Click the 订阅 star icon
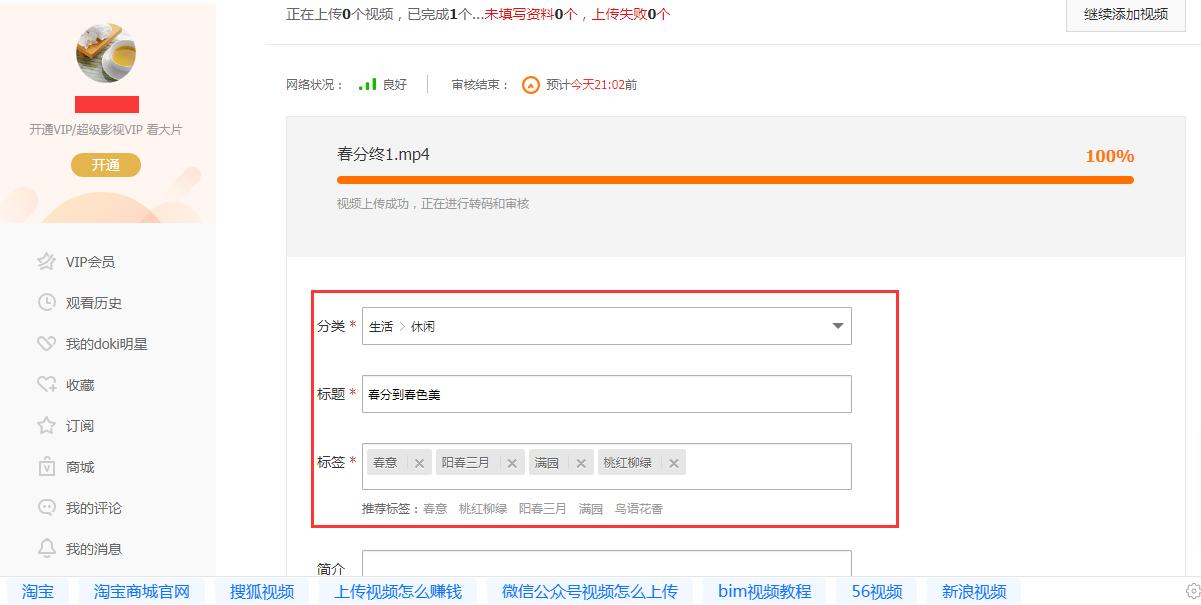The image size is (1201, 605). click(48, 426)
